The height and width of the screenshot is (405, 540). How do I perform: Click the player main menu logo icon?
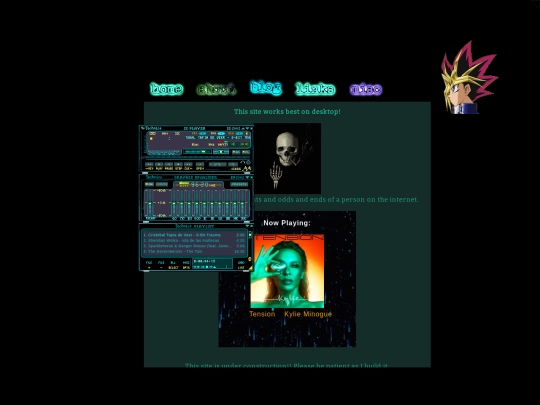click(143, 128)
